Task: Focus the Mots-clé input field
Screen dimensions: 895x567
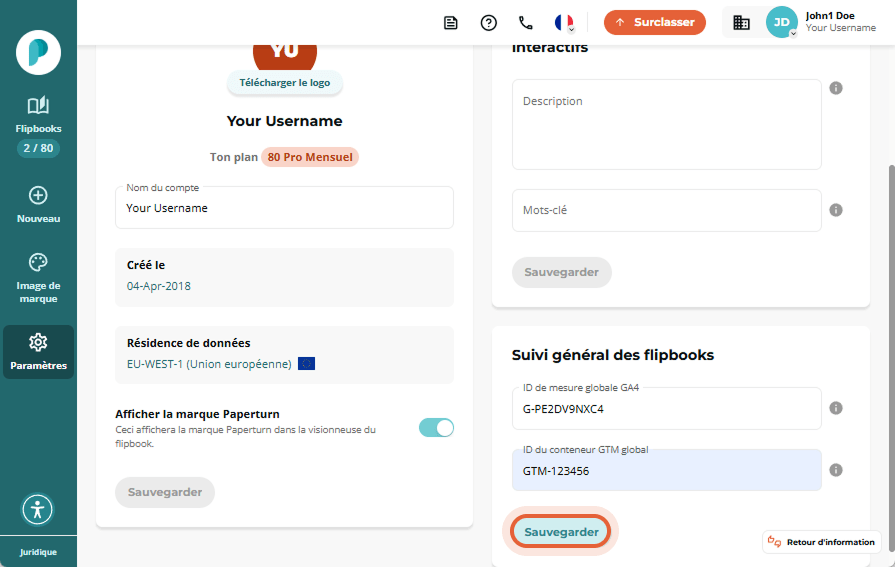Action: (x=667, y=211)
